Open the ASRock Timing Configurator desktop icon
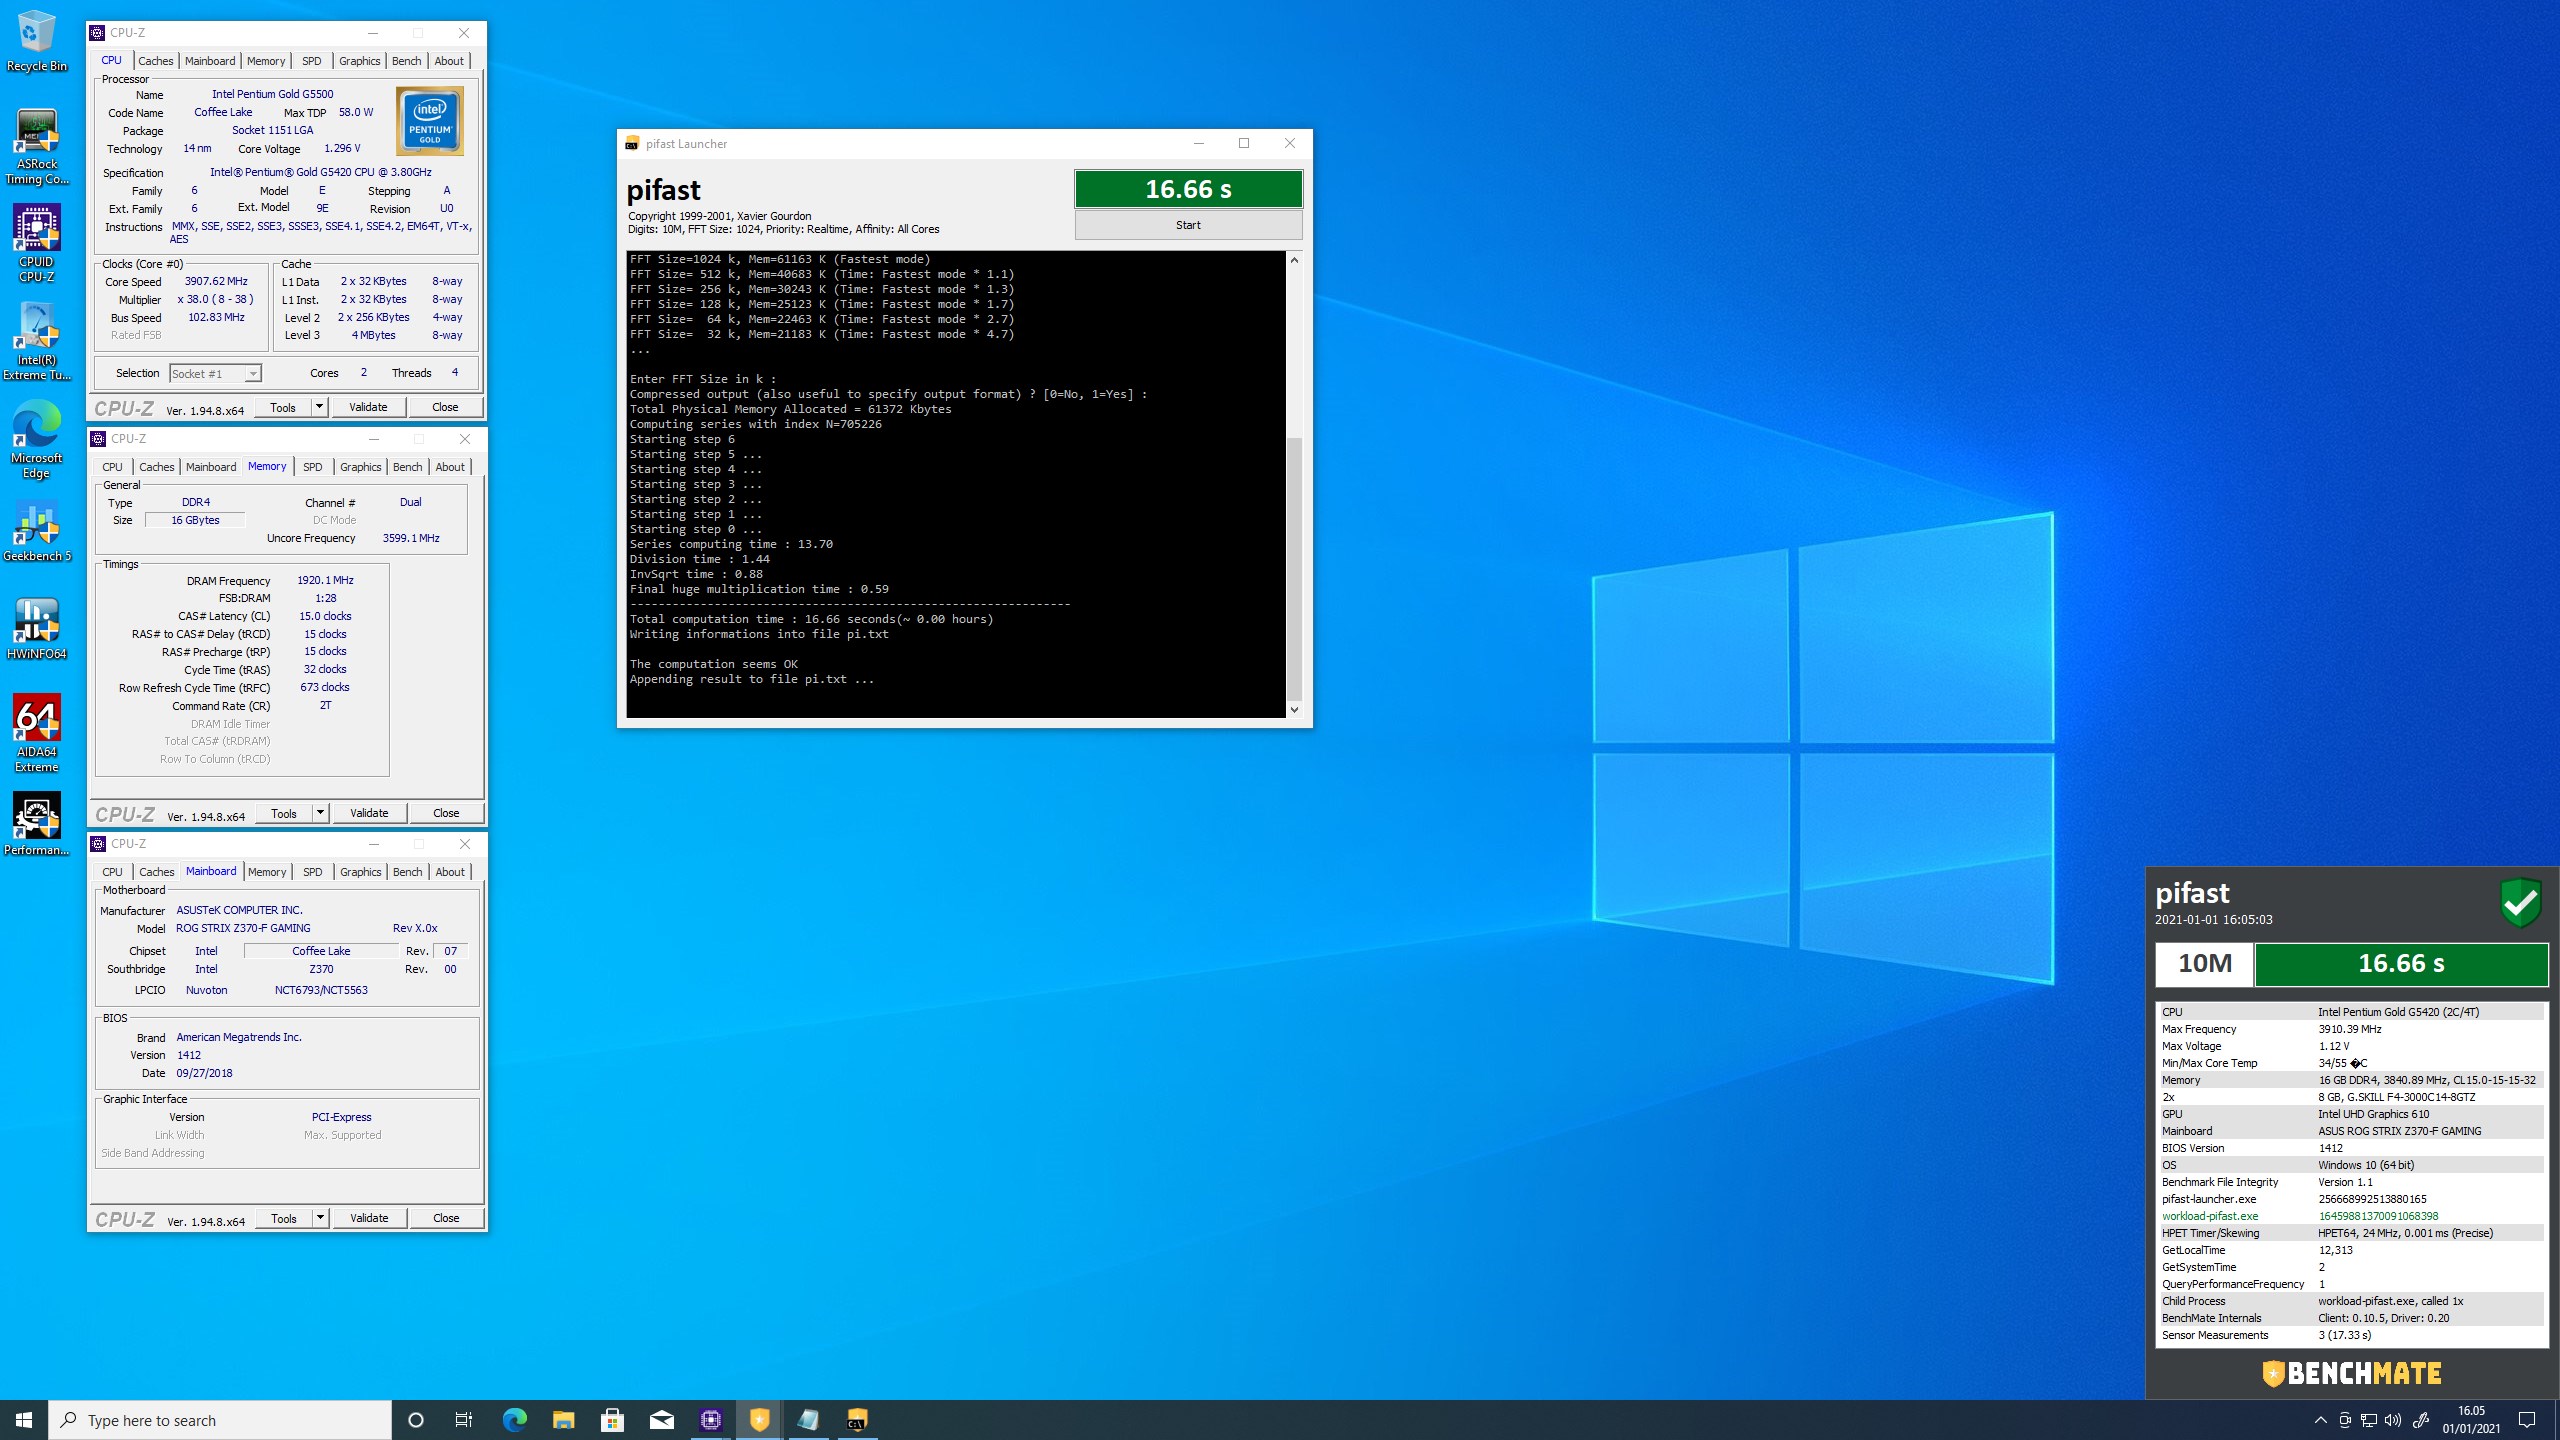Image resolution: width=2560 pixels, height=1440 pixels. click(37, 147)
